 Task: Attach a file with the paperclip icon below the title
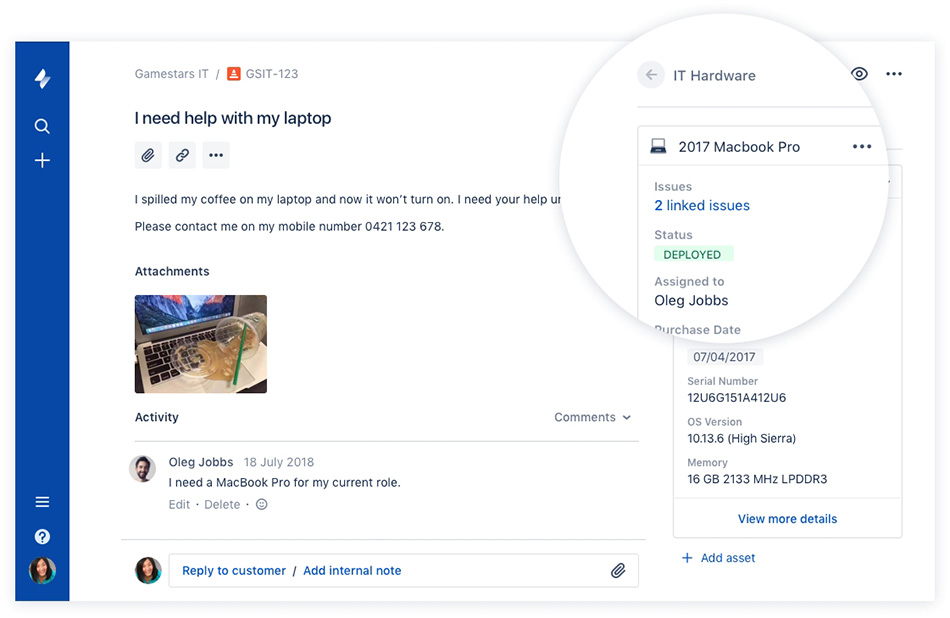[147, 155]
